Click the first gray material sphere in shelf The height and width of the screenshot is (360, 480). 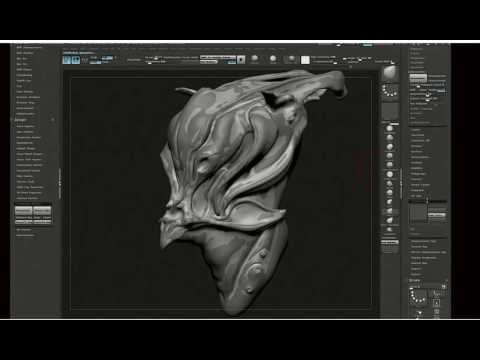(x=254, y=59)
